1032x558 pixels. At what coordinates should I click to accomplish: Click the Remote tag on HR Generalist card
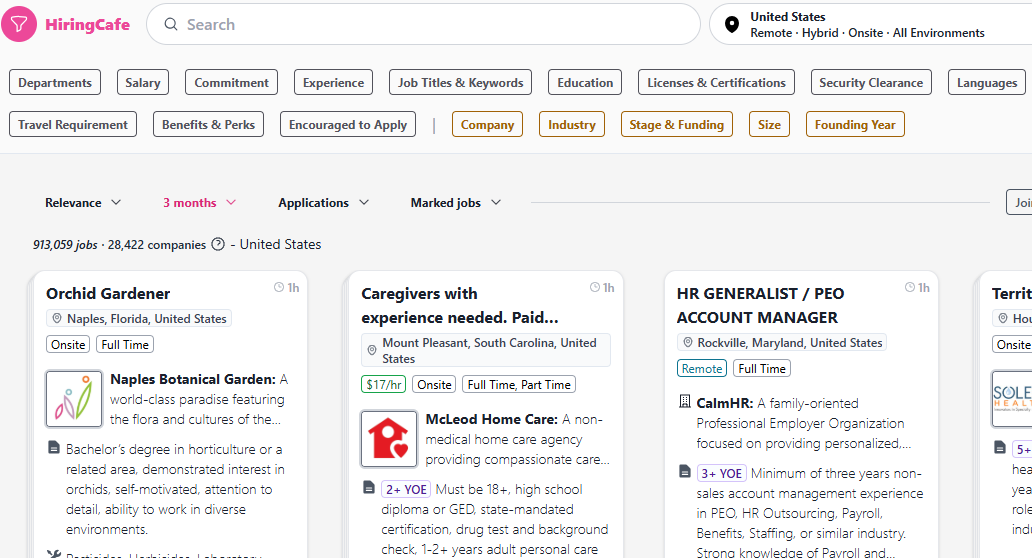click(702, 368)
